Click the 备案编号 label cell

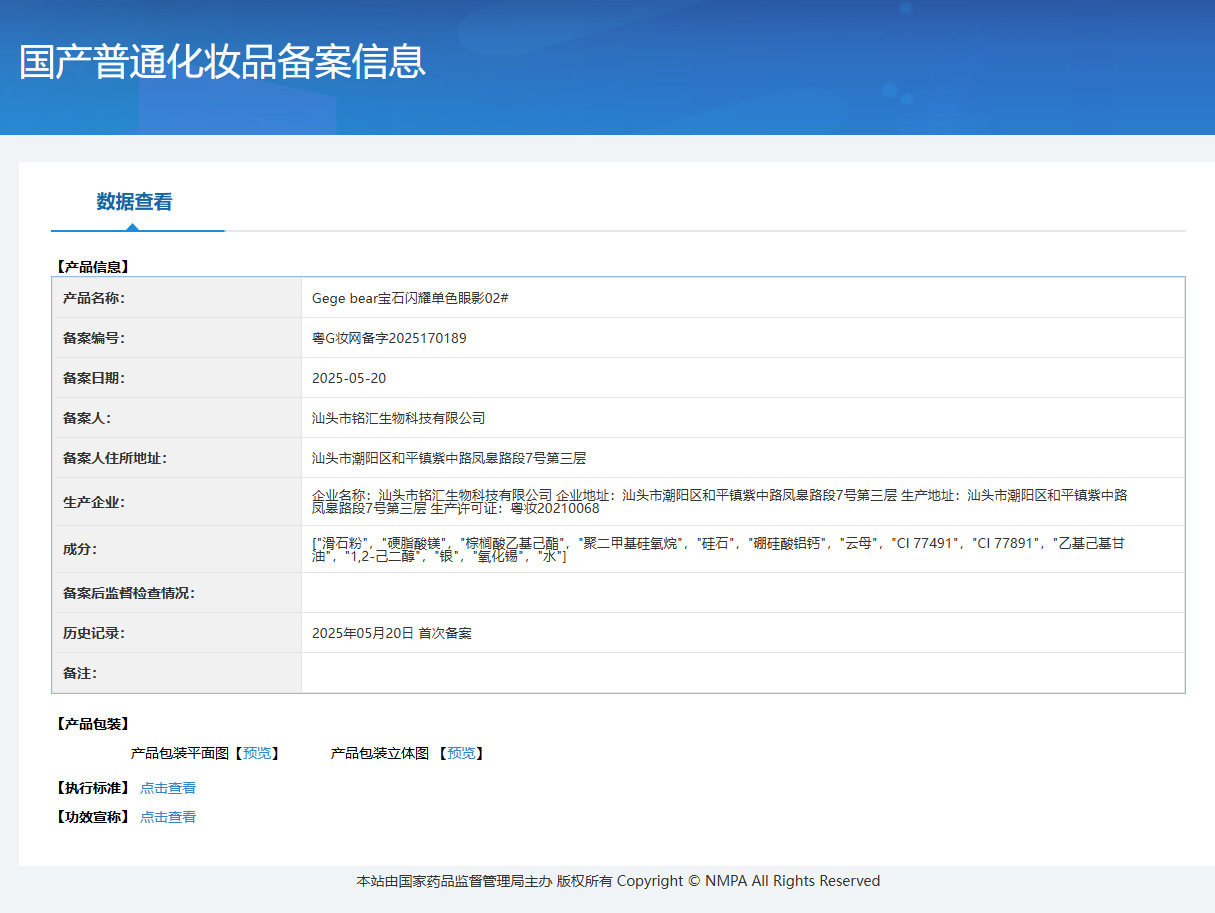coord(177,338)
